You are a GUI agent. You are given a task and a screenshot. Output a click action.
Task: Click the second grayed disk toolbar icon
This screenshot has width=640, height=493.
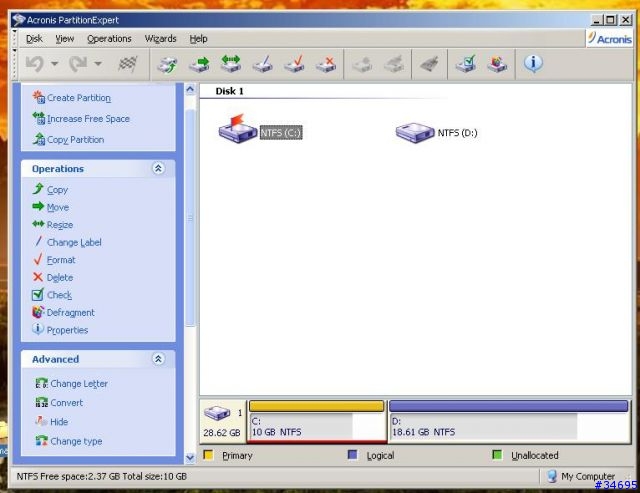point(394,64)
